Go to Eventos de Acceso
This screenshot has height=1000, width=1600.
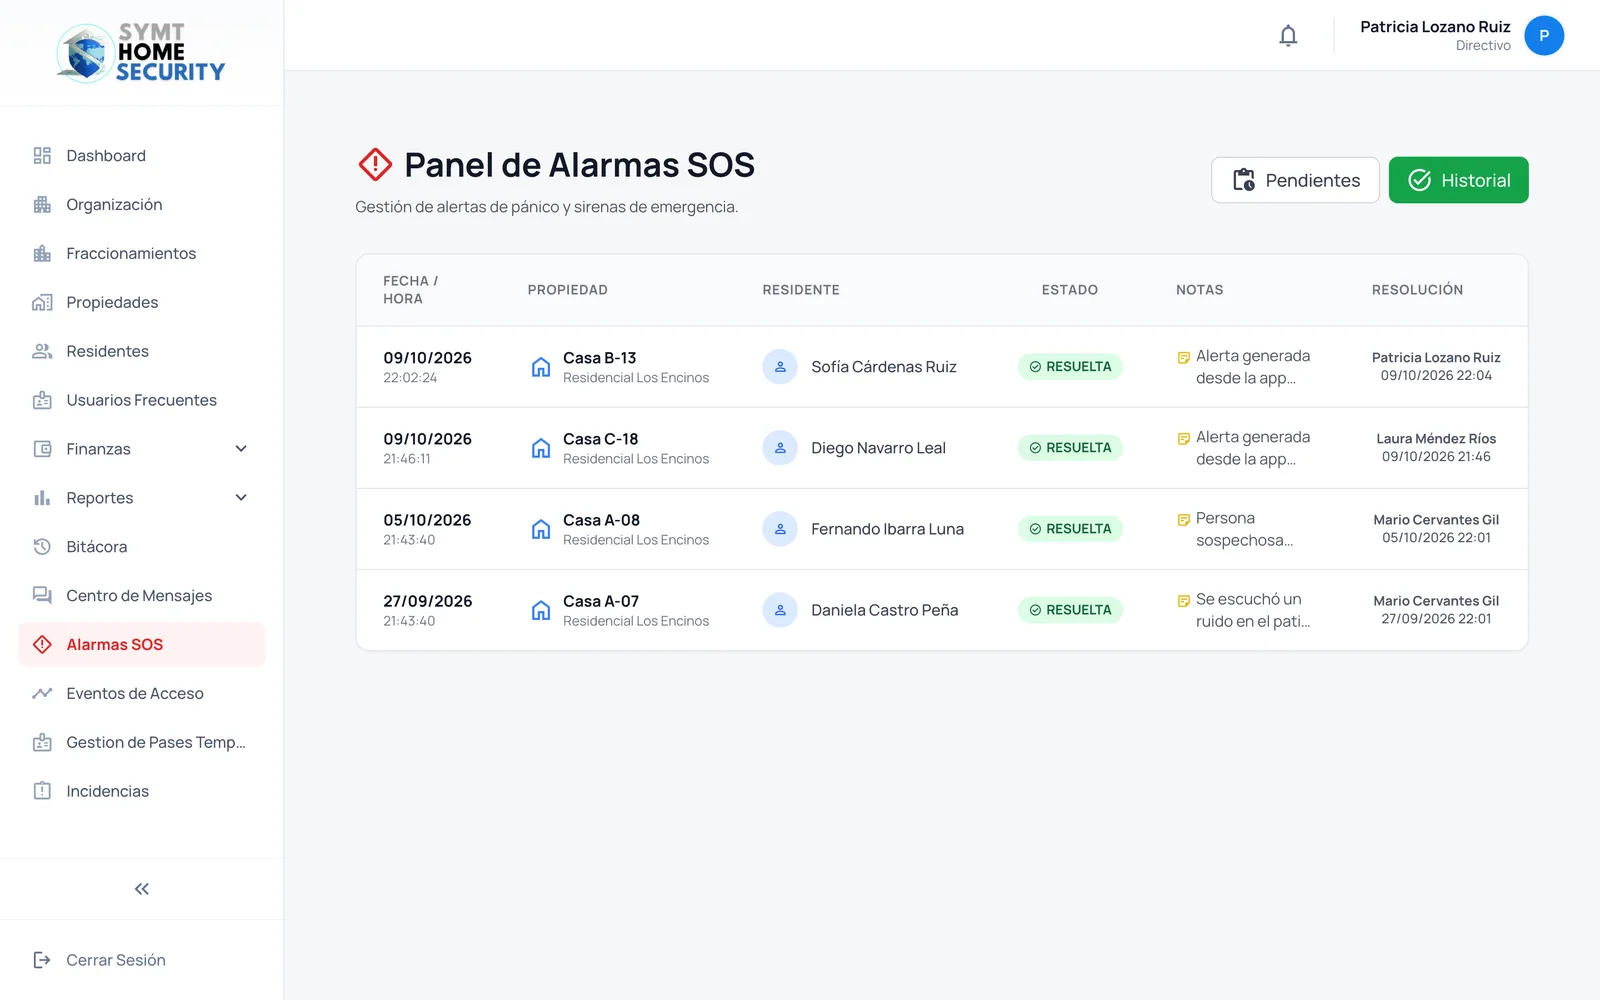(x=142, y=694)
